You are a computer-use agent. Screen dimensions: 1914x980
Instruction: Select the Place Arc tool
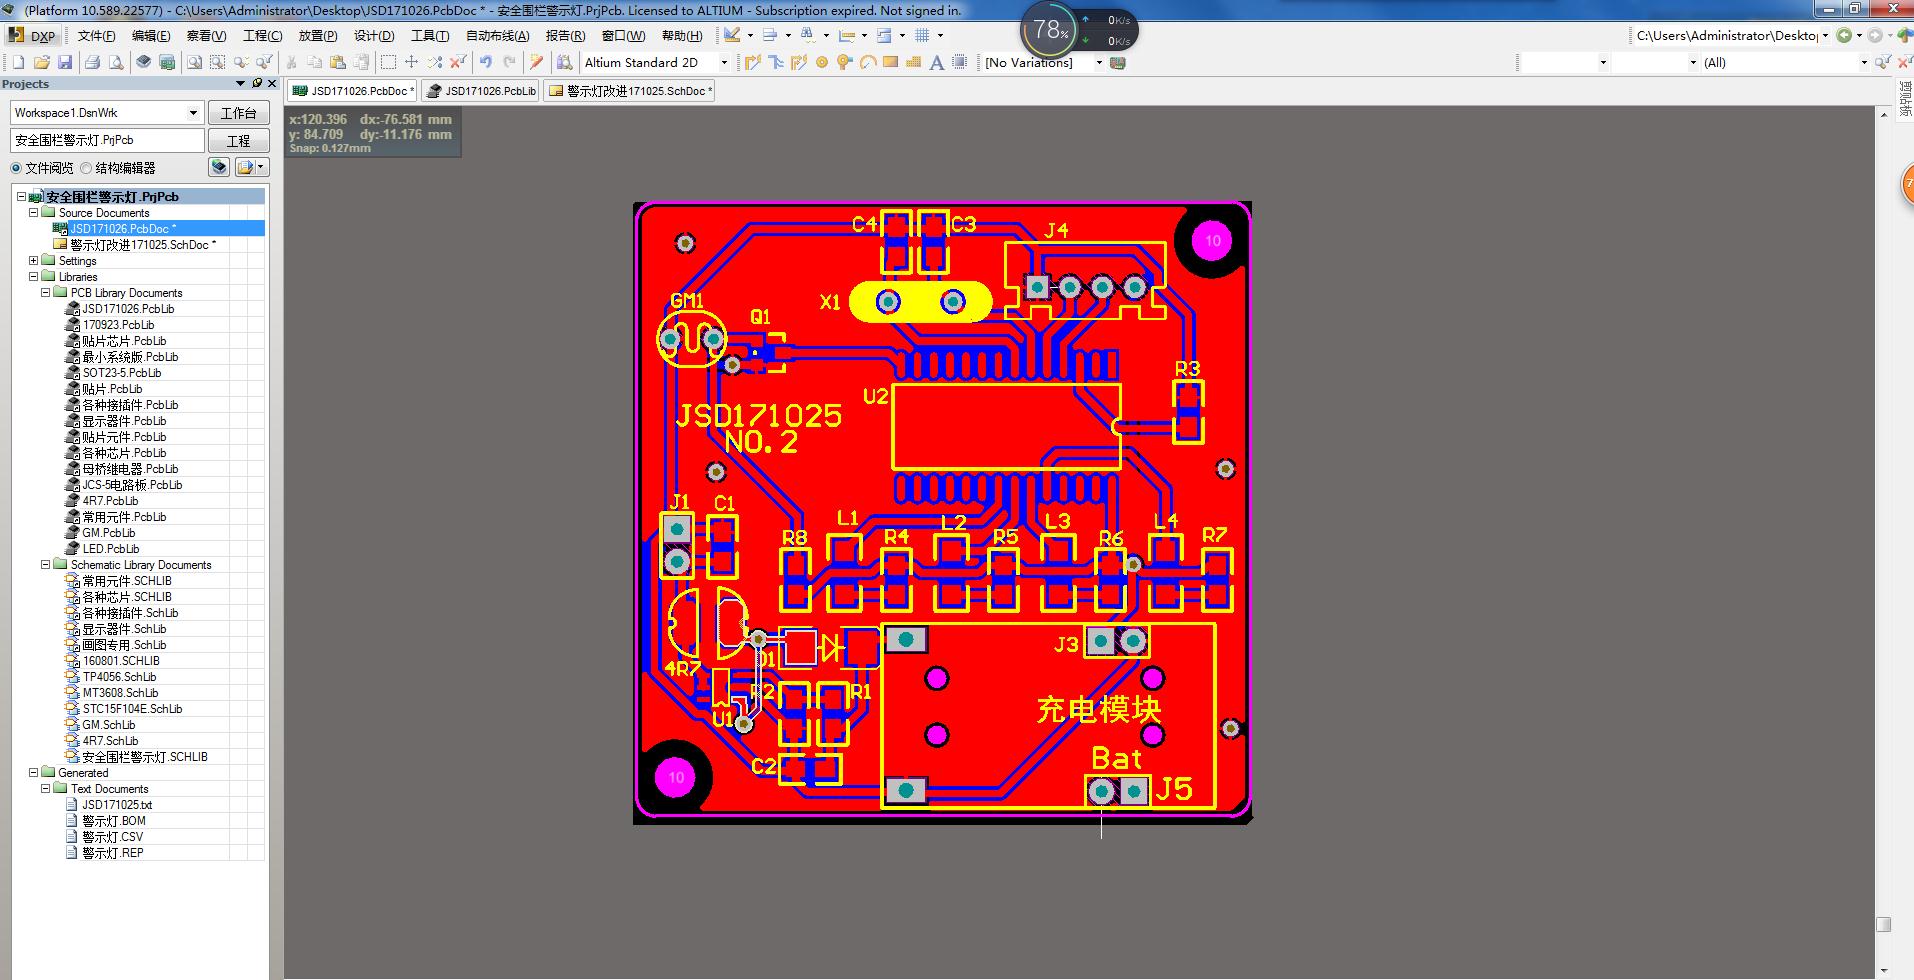click(868, 62)
